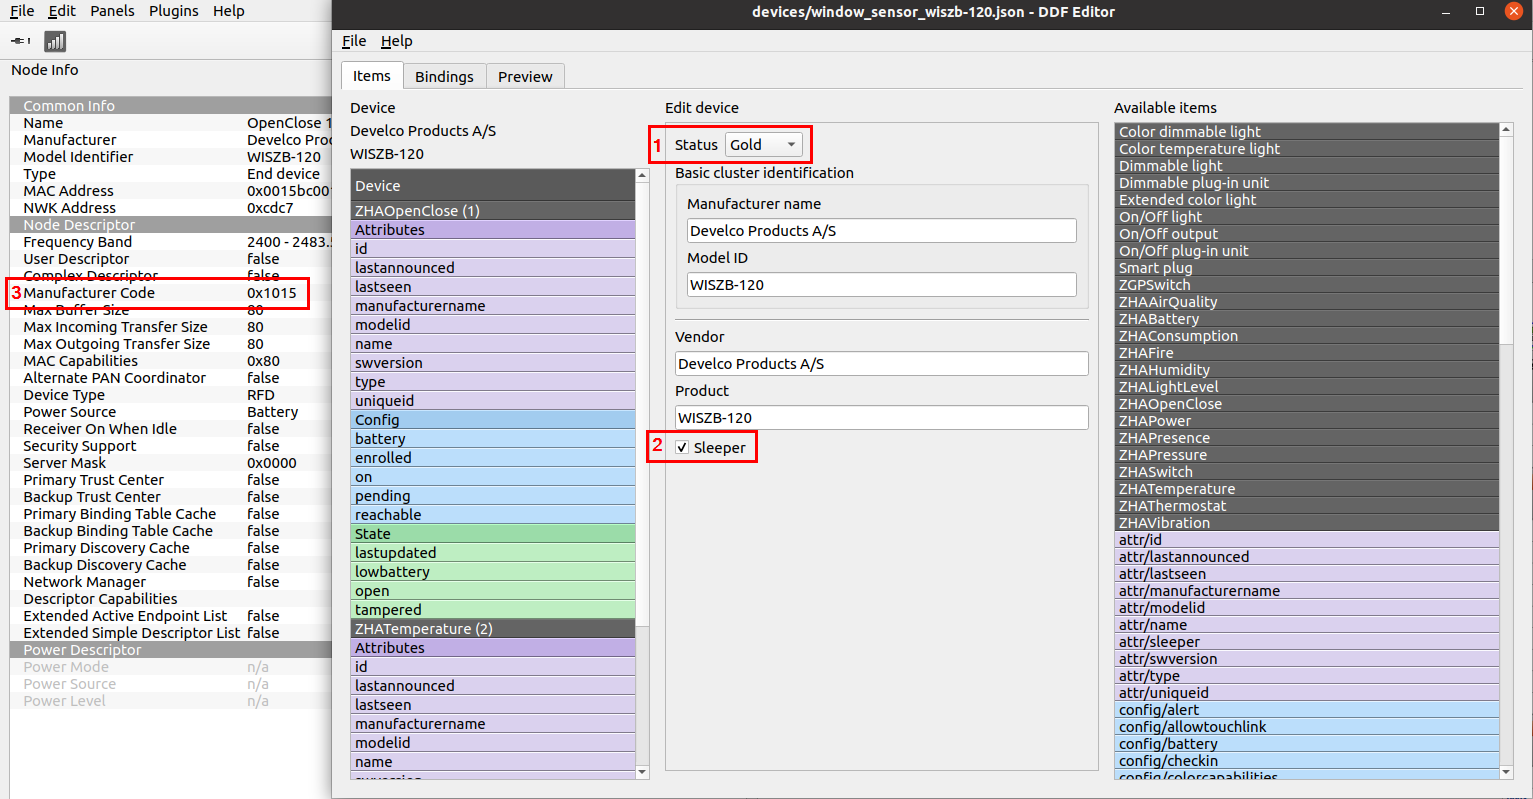Click the Available items scrollbar down arrow

point(1507,772)
